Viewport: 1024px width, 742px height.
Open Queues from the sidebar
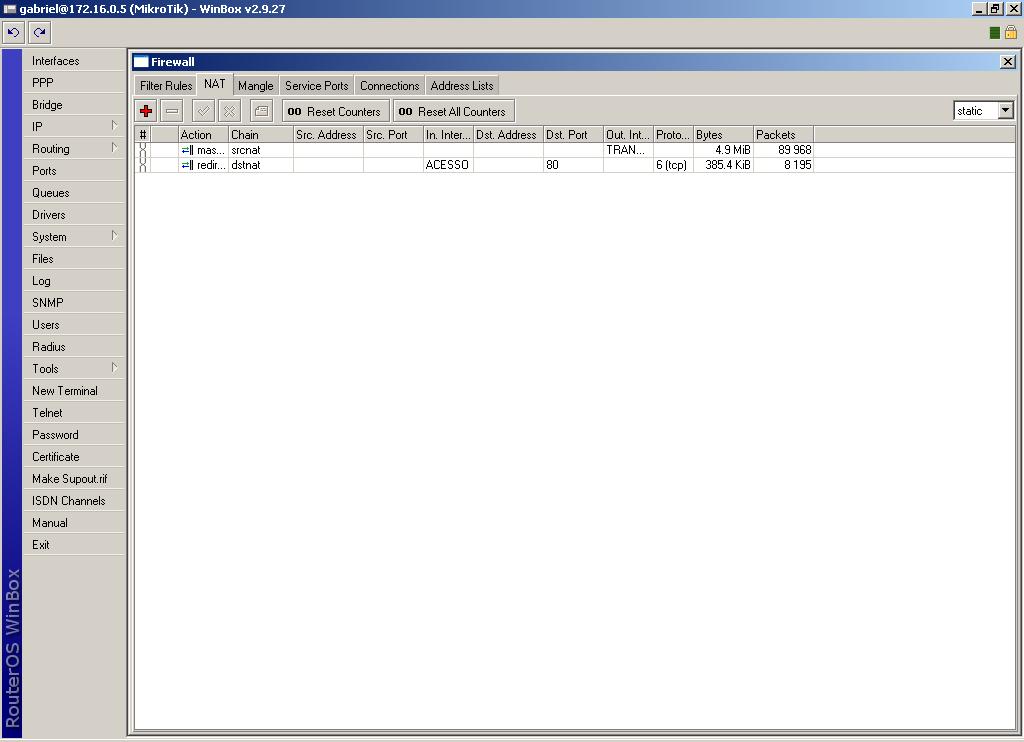pos(74,193)
